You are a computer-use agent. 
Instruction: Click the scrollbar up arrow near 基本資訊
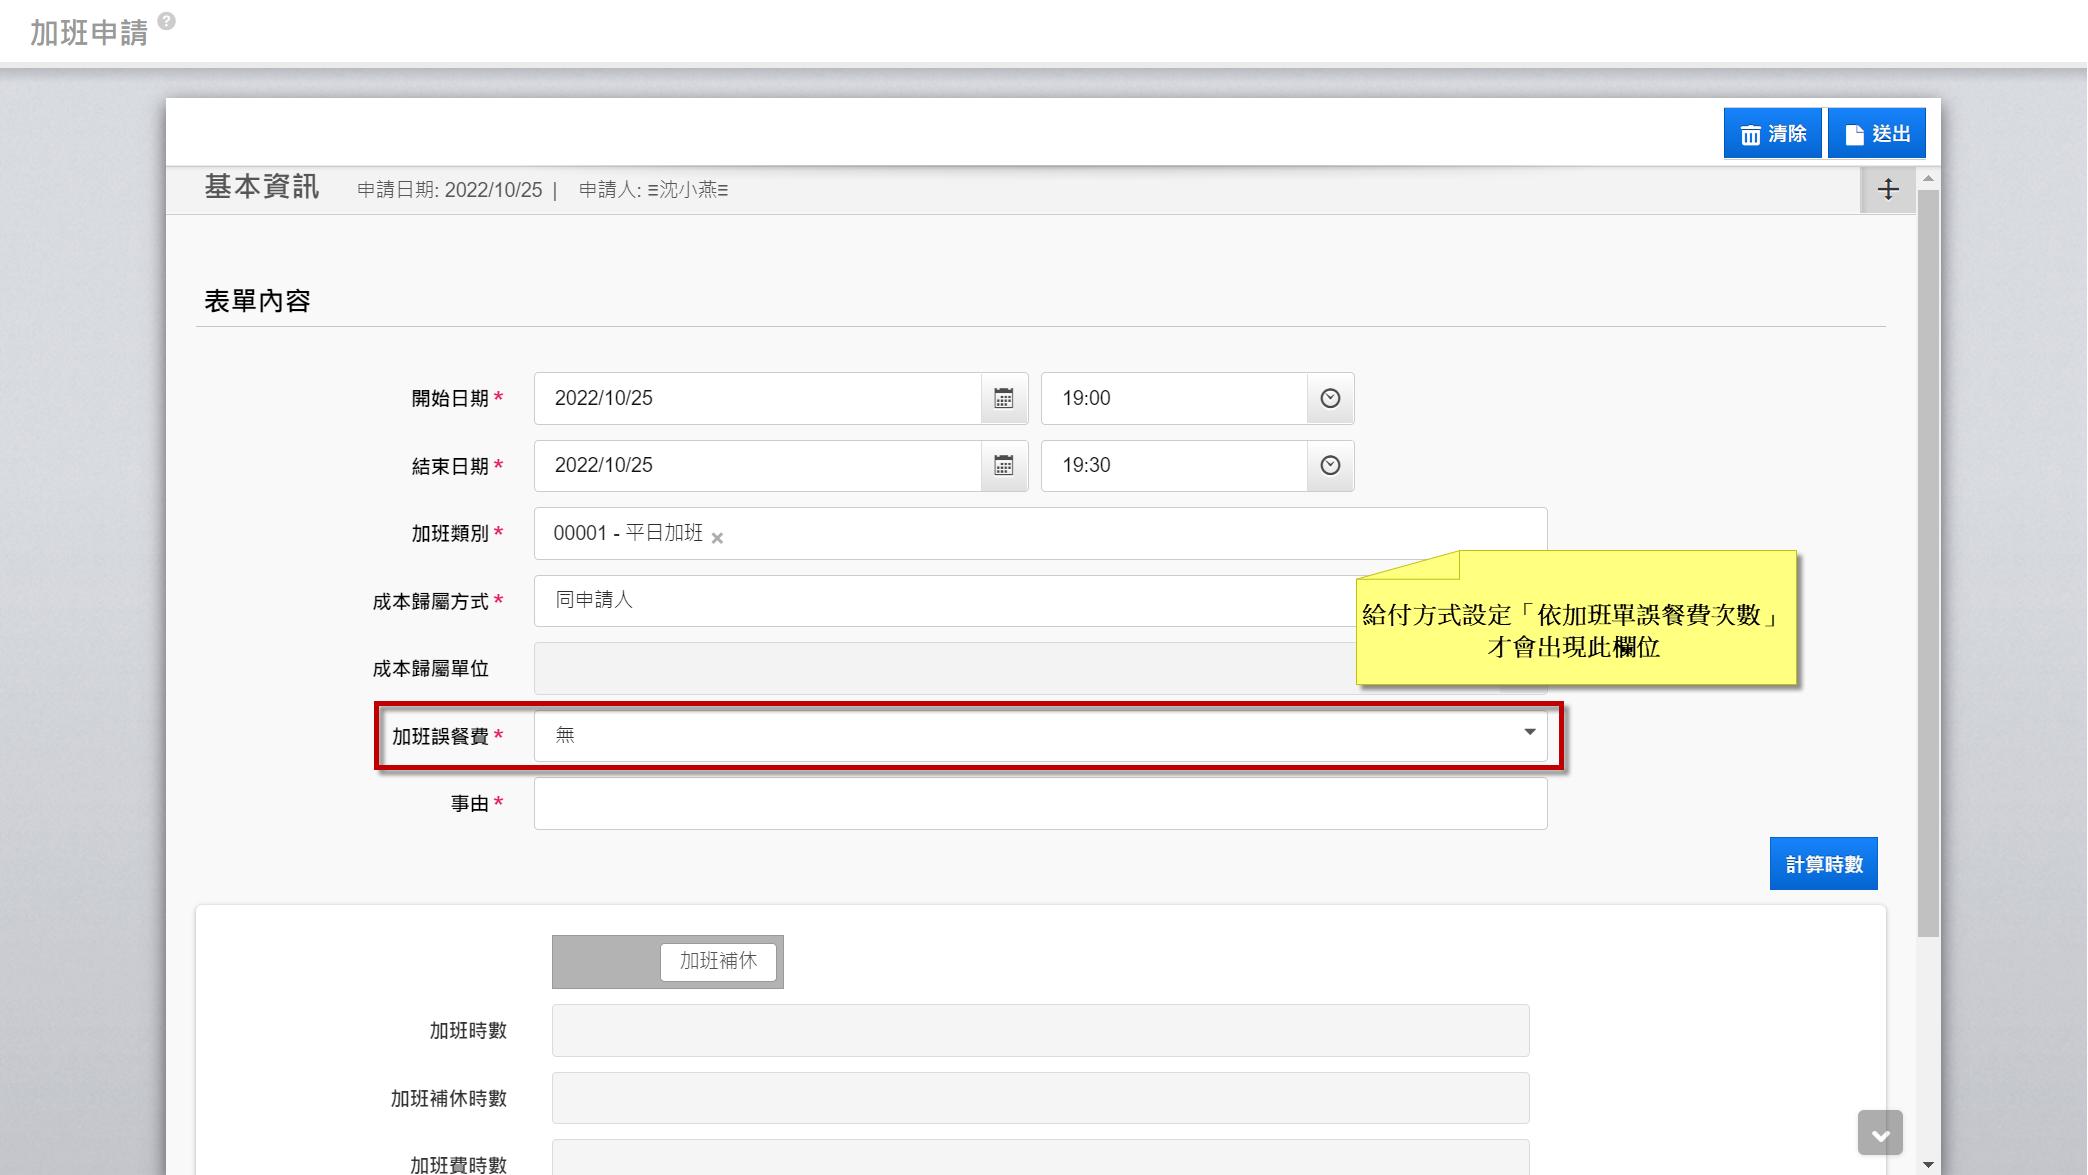[1928, 178]
